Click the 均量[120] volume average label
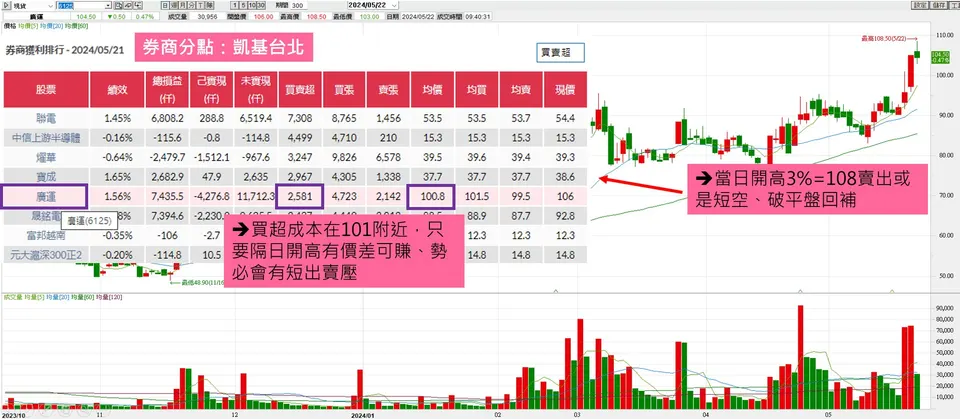The width and height of the screenshot is (960, 419). tap(107, 296)
